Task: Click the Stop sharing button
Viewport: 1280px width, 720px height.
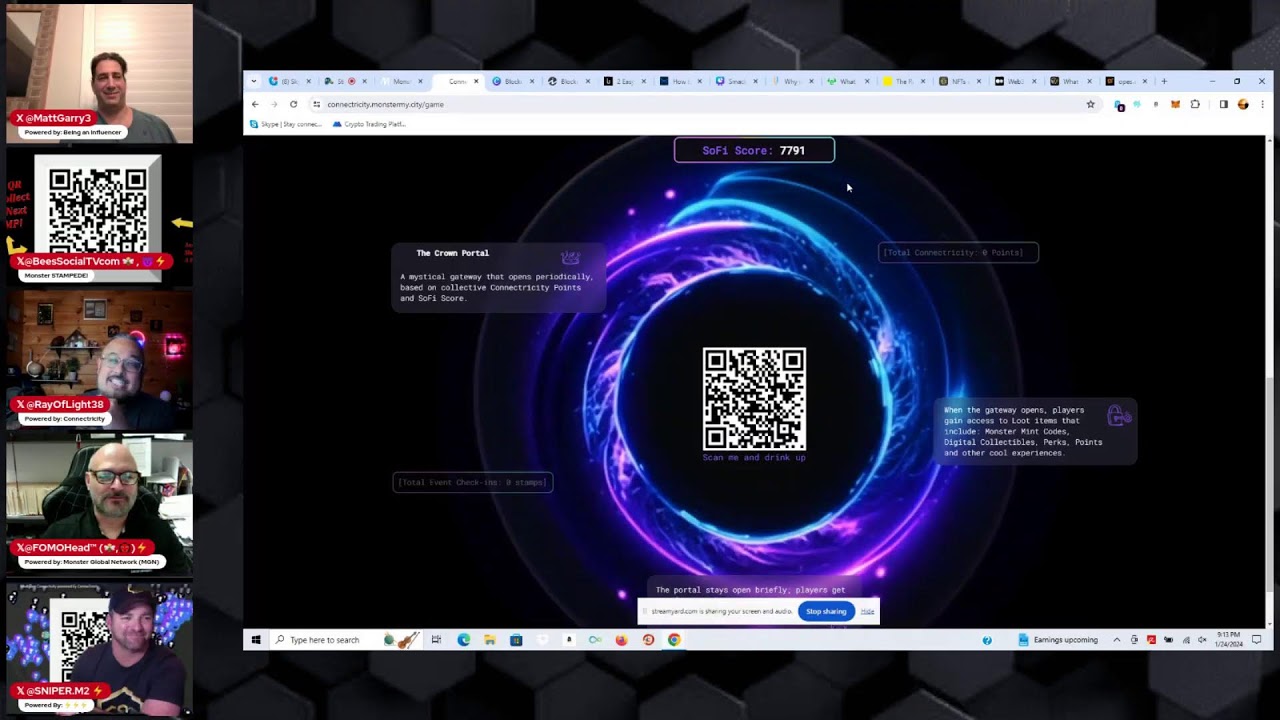Action: pyautogui.click(x=826, y=611)
